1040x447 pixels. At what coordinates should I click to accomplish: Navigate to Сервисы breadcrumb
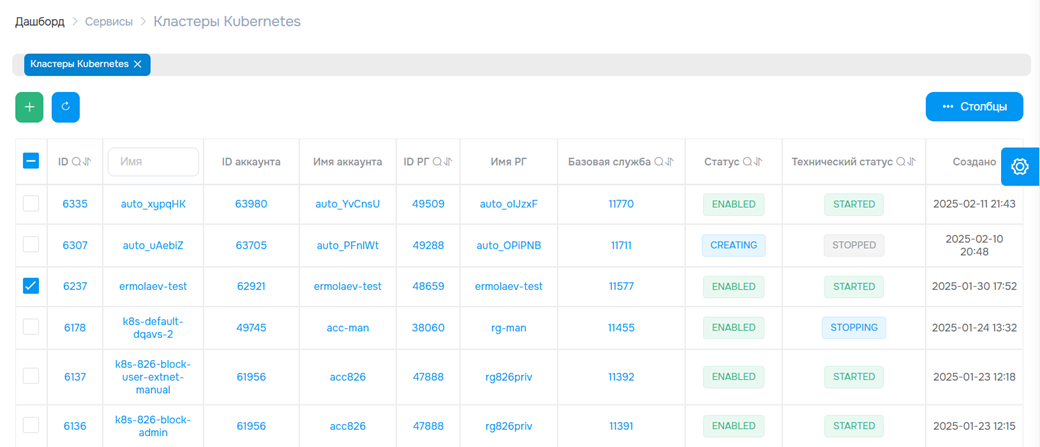pos(109,21)
